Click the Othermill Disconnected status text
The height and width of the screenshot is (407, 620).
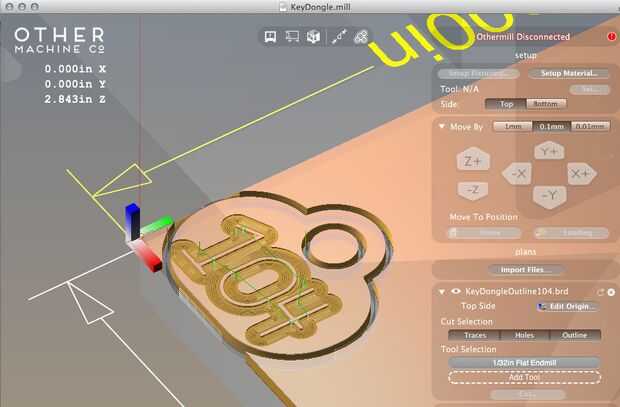pos(523,37)
